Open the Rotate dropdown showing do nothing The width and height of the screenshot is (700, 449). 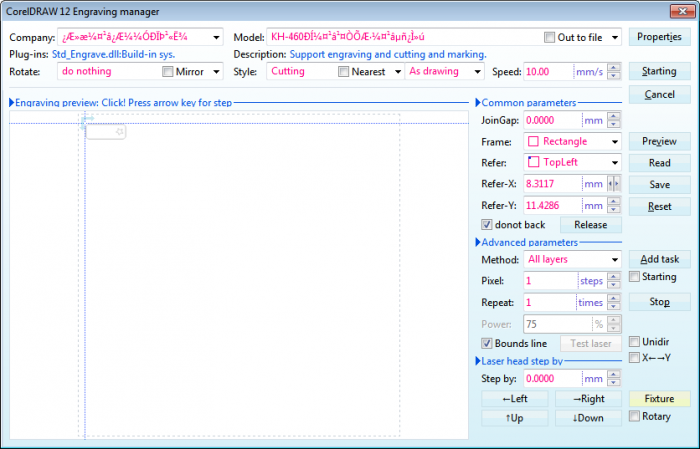click(217, 71)
